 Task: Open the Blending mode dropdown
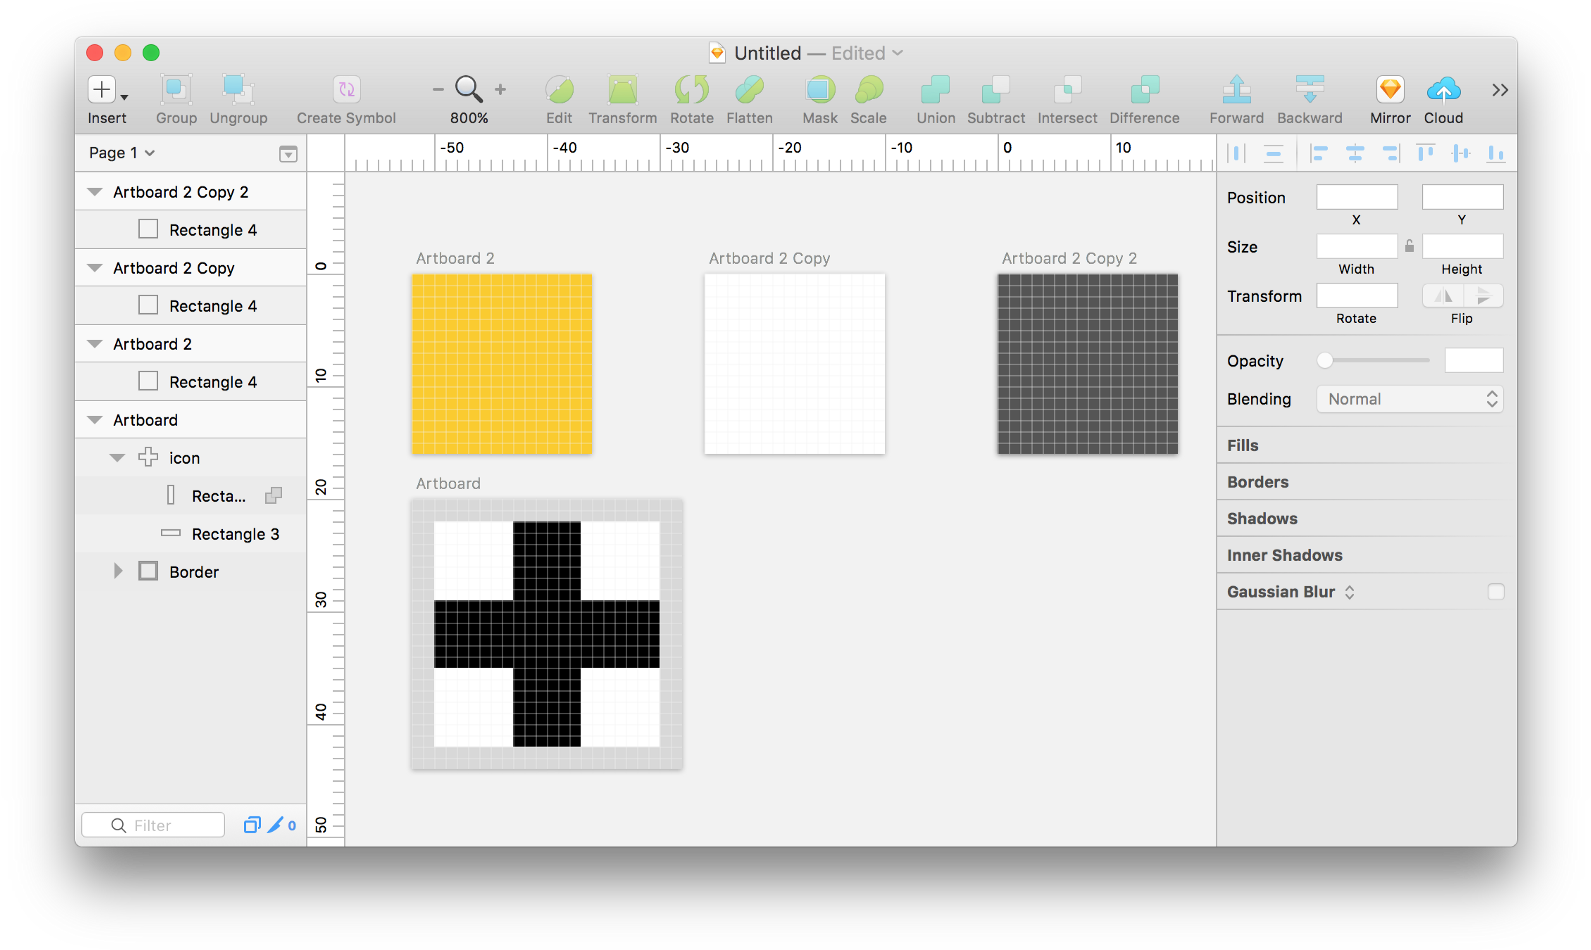point(1409,399)
